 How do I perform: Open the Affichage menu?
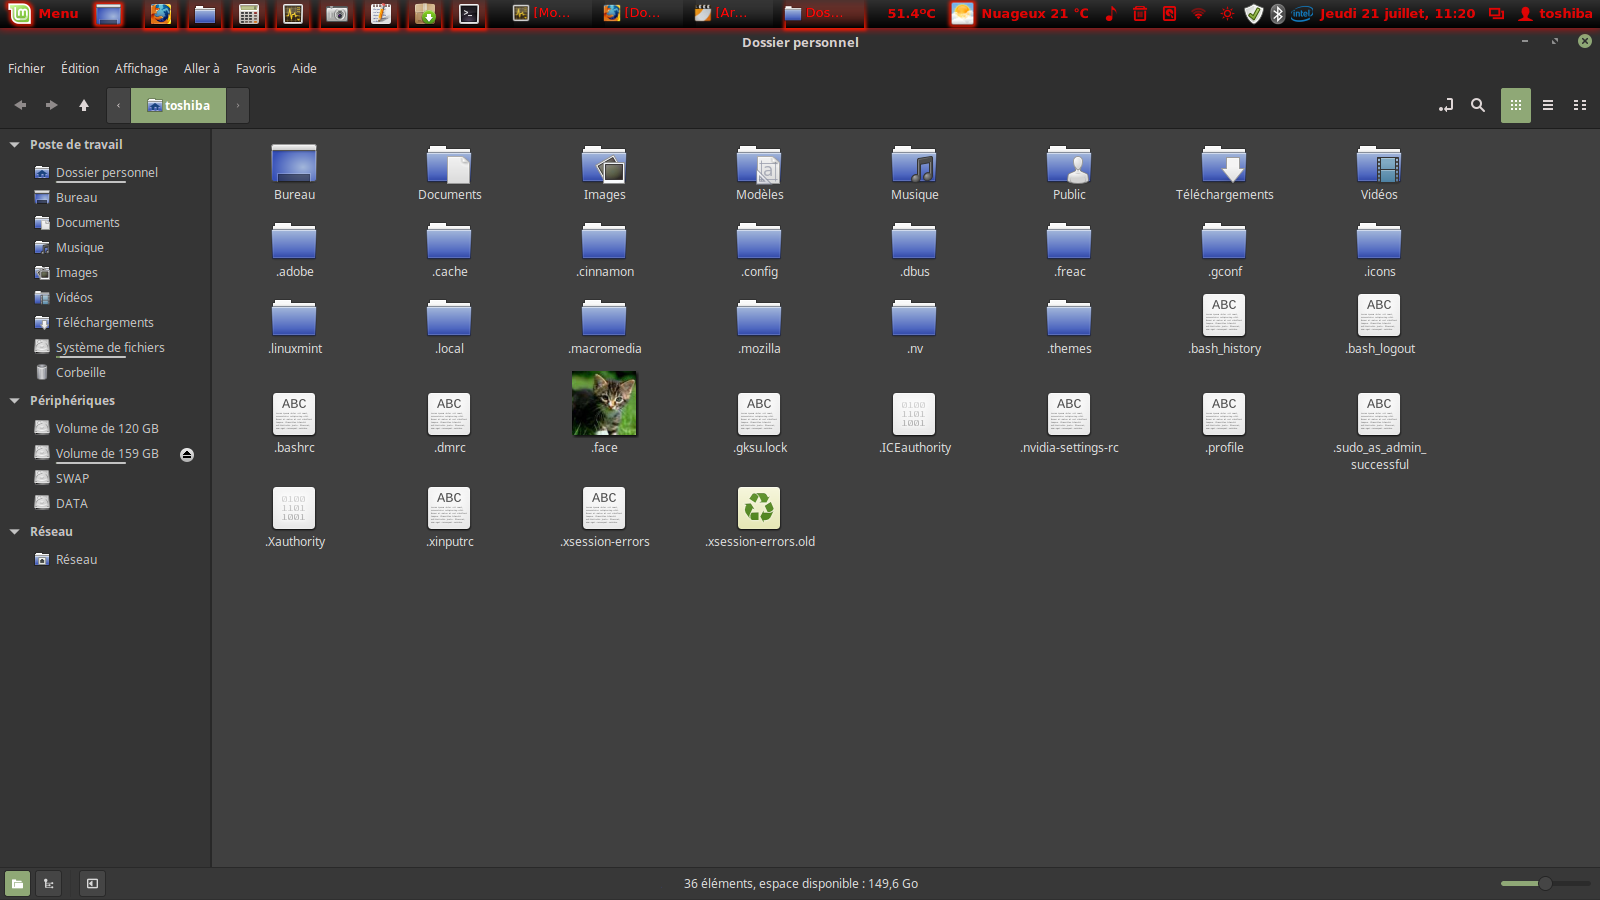[x=141, y=69]
